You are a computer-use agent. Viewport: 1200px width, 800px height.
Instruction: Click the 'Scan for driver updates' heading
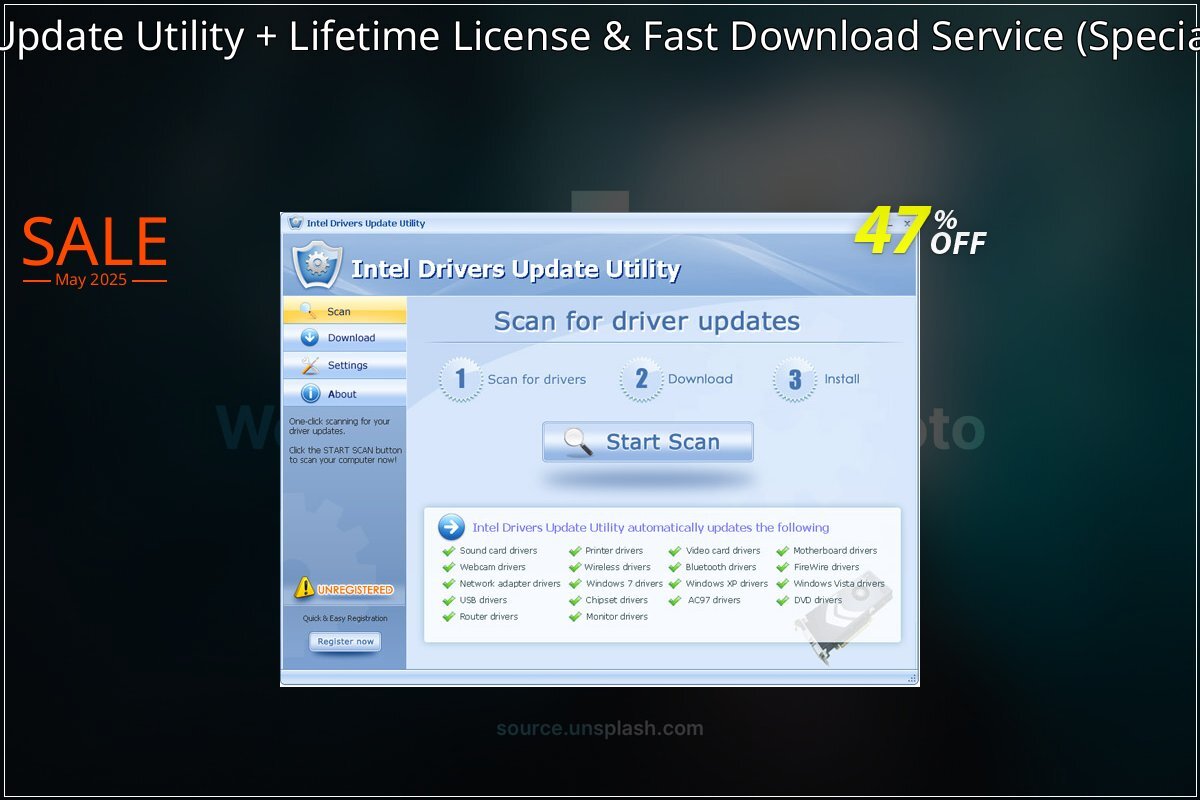(x=647, y=321)
